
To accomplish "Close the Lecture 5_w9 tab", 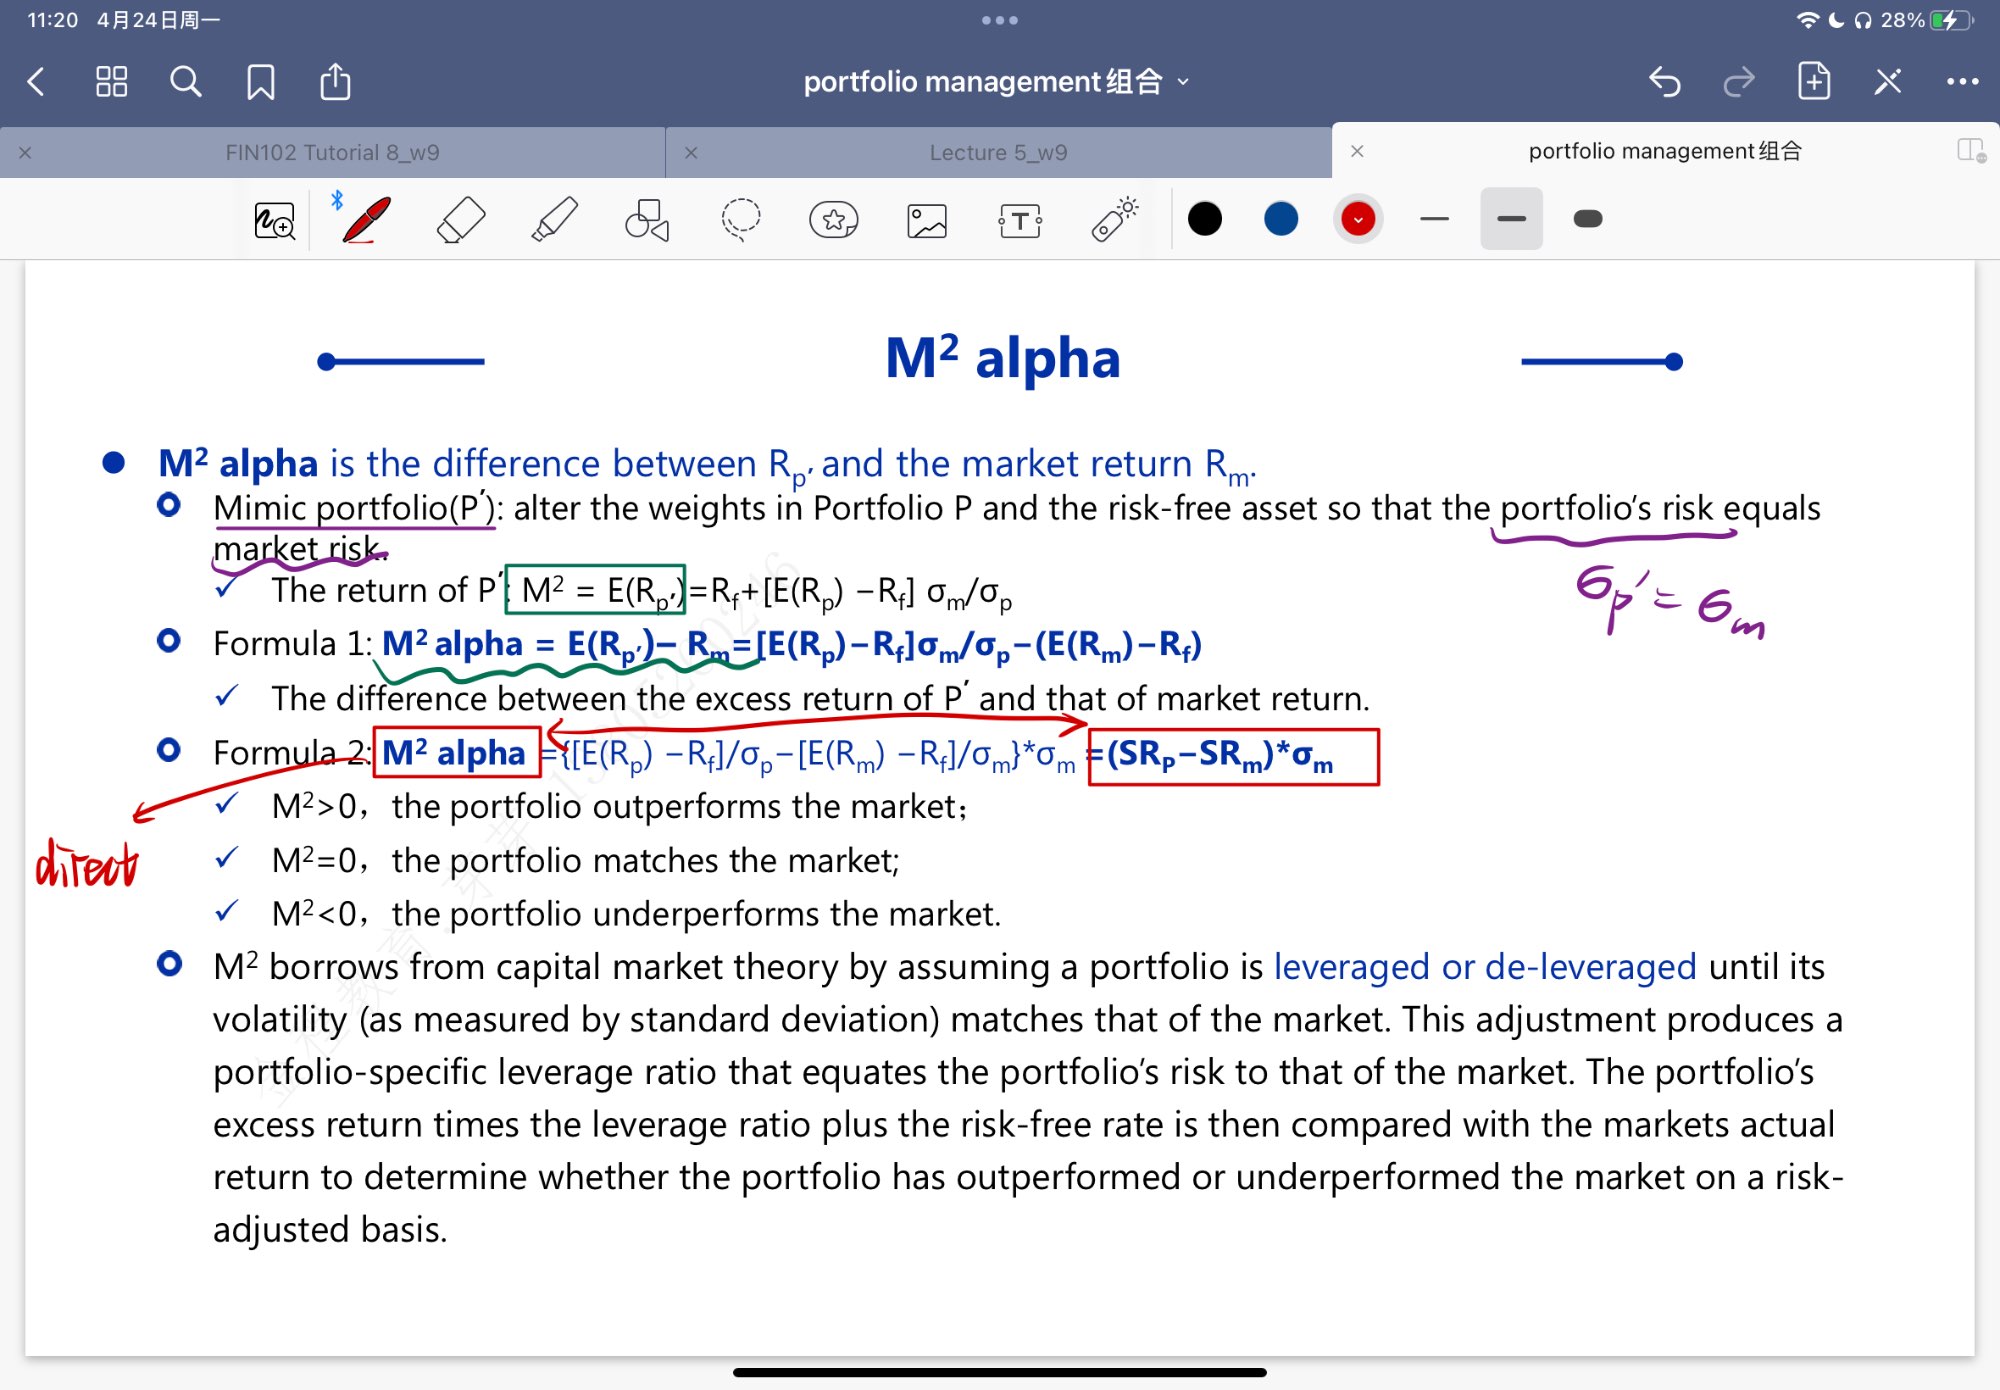I will pyautogui.click(x=691, y=153).
